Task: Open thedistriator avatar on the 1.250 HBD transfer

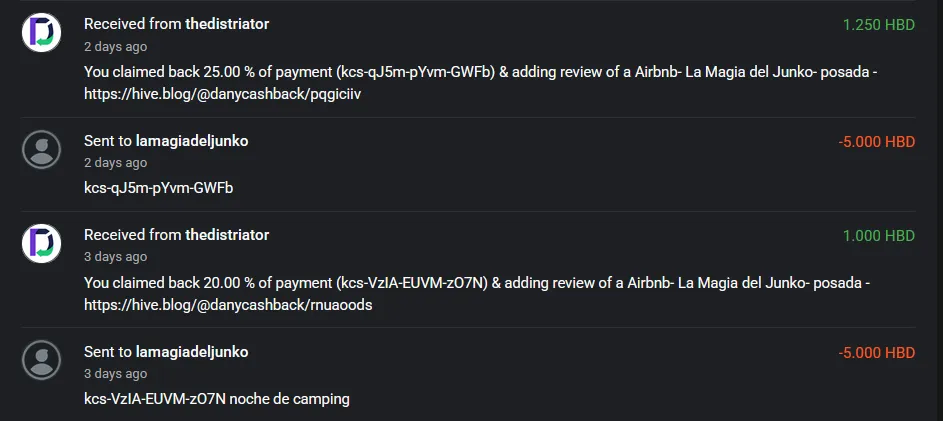Action: click(x=41, y=32)
